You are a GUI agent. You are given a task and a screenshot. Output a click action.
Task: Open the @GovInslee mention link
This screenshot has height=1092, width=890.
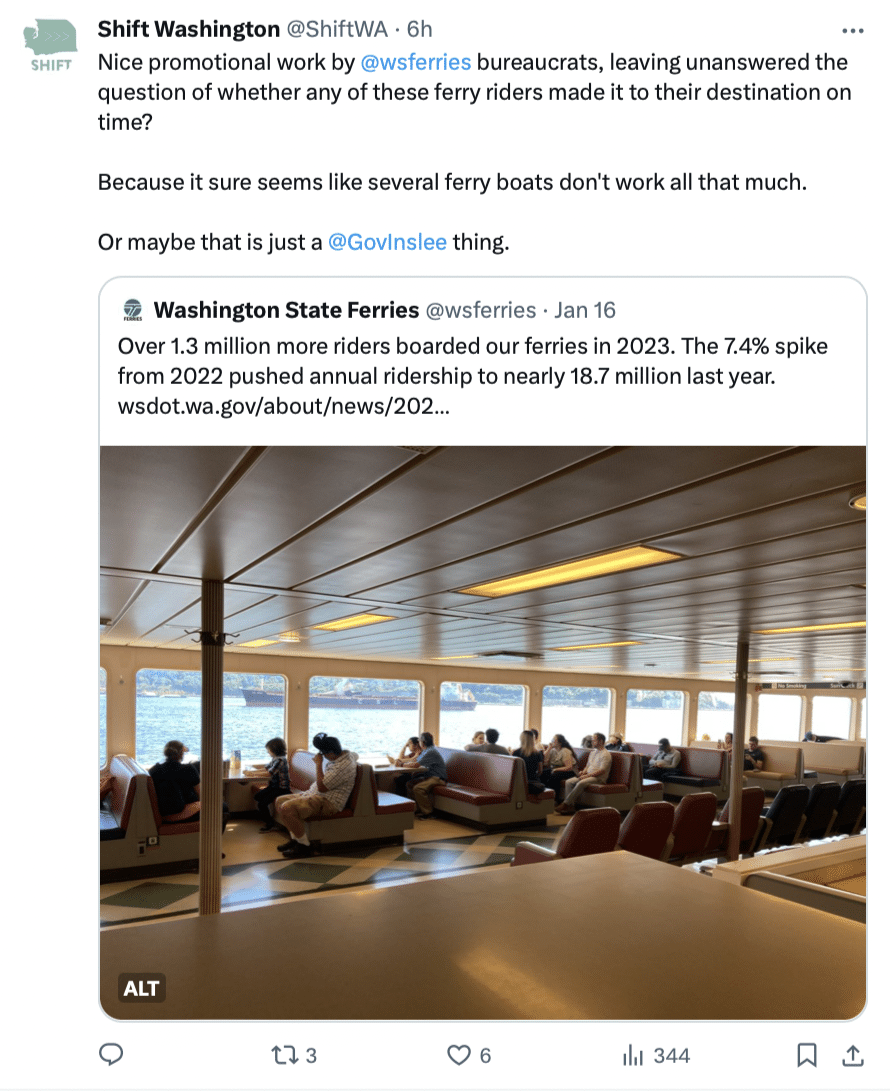(387, 242)
